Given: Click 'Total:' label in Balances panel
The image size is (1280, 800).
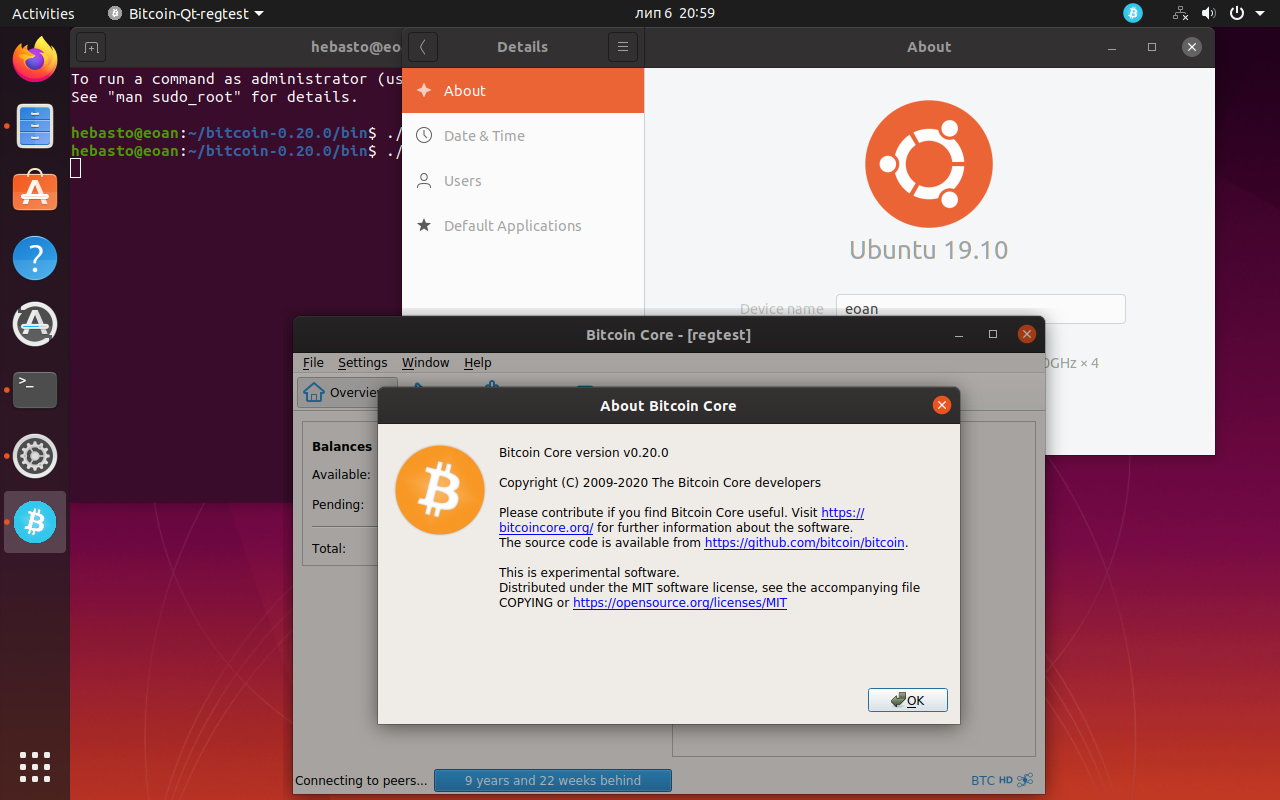Looking at the screenshot, I should pos(329,548).
